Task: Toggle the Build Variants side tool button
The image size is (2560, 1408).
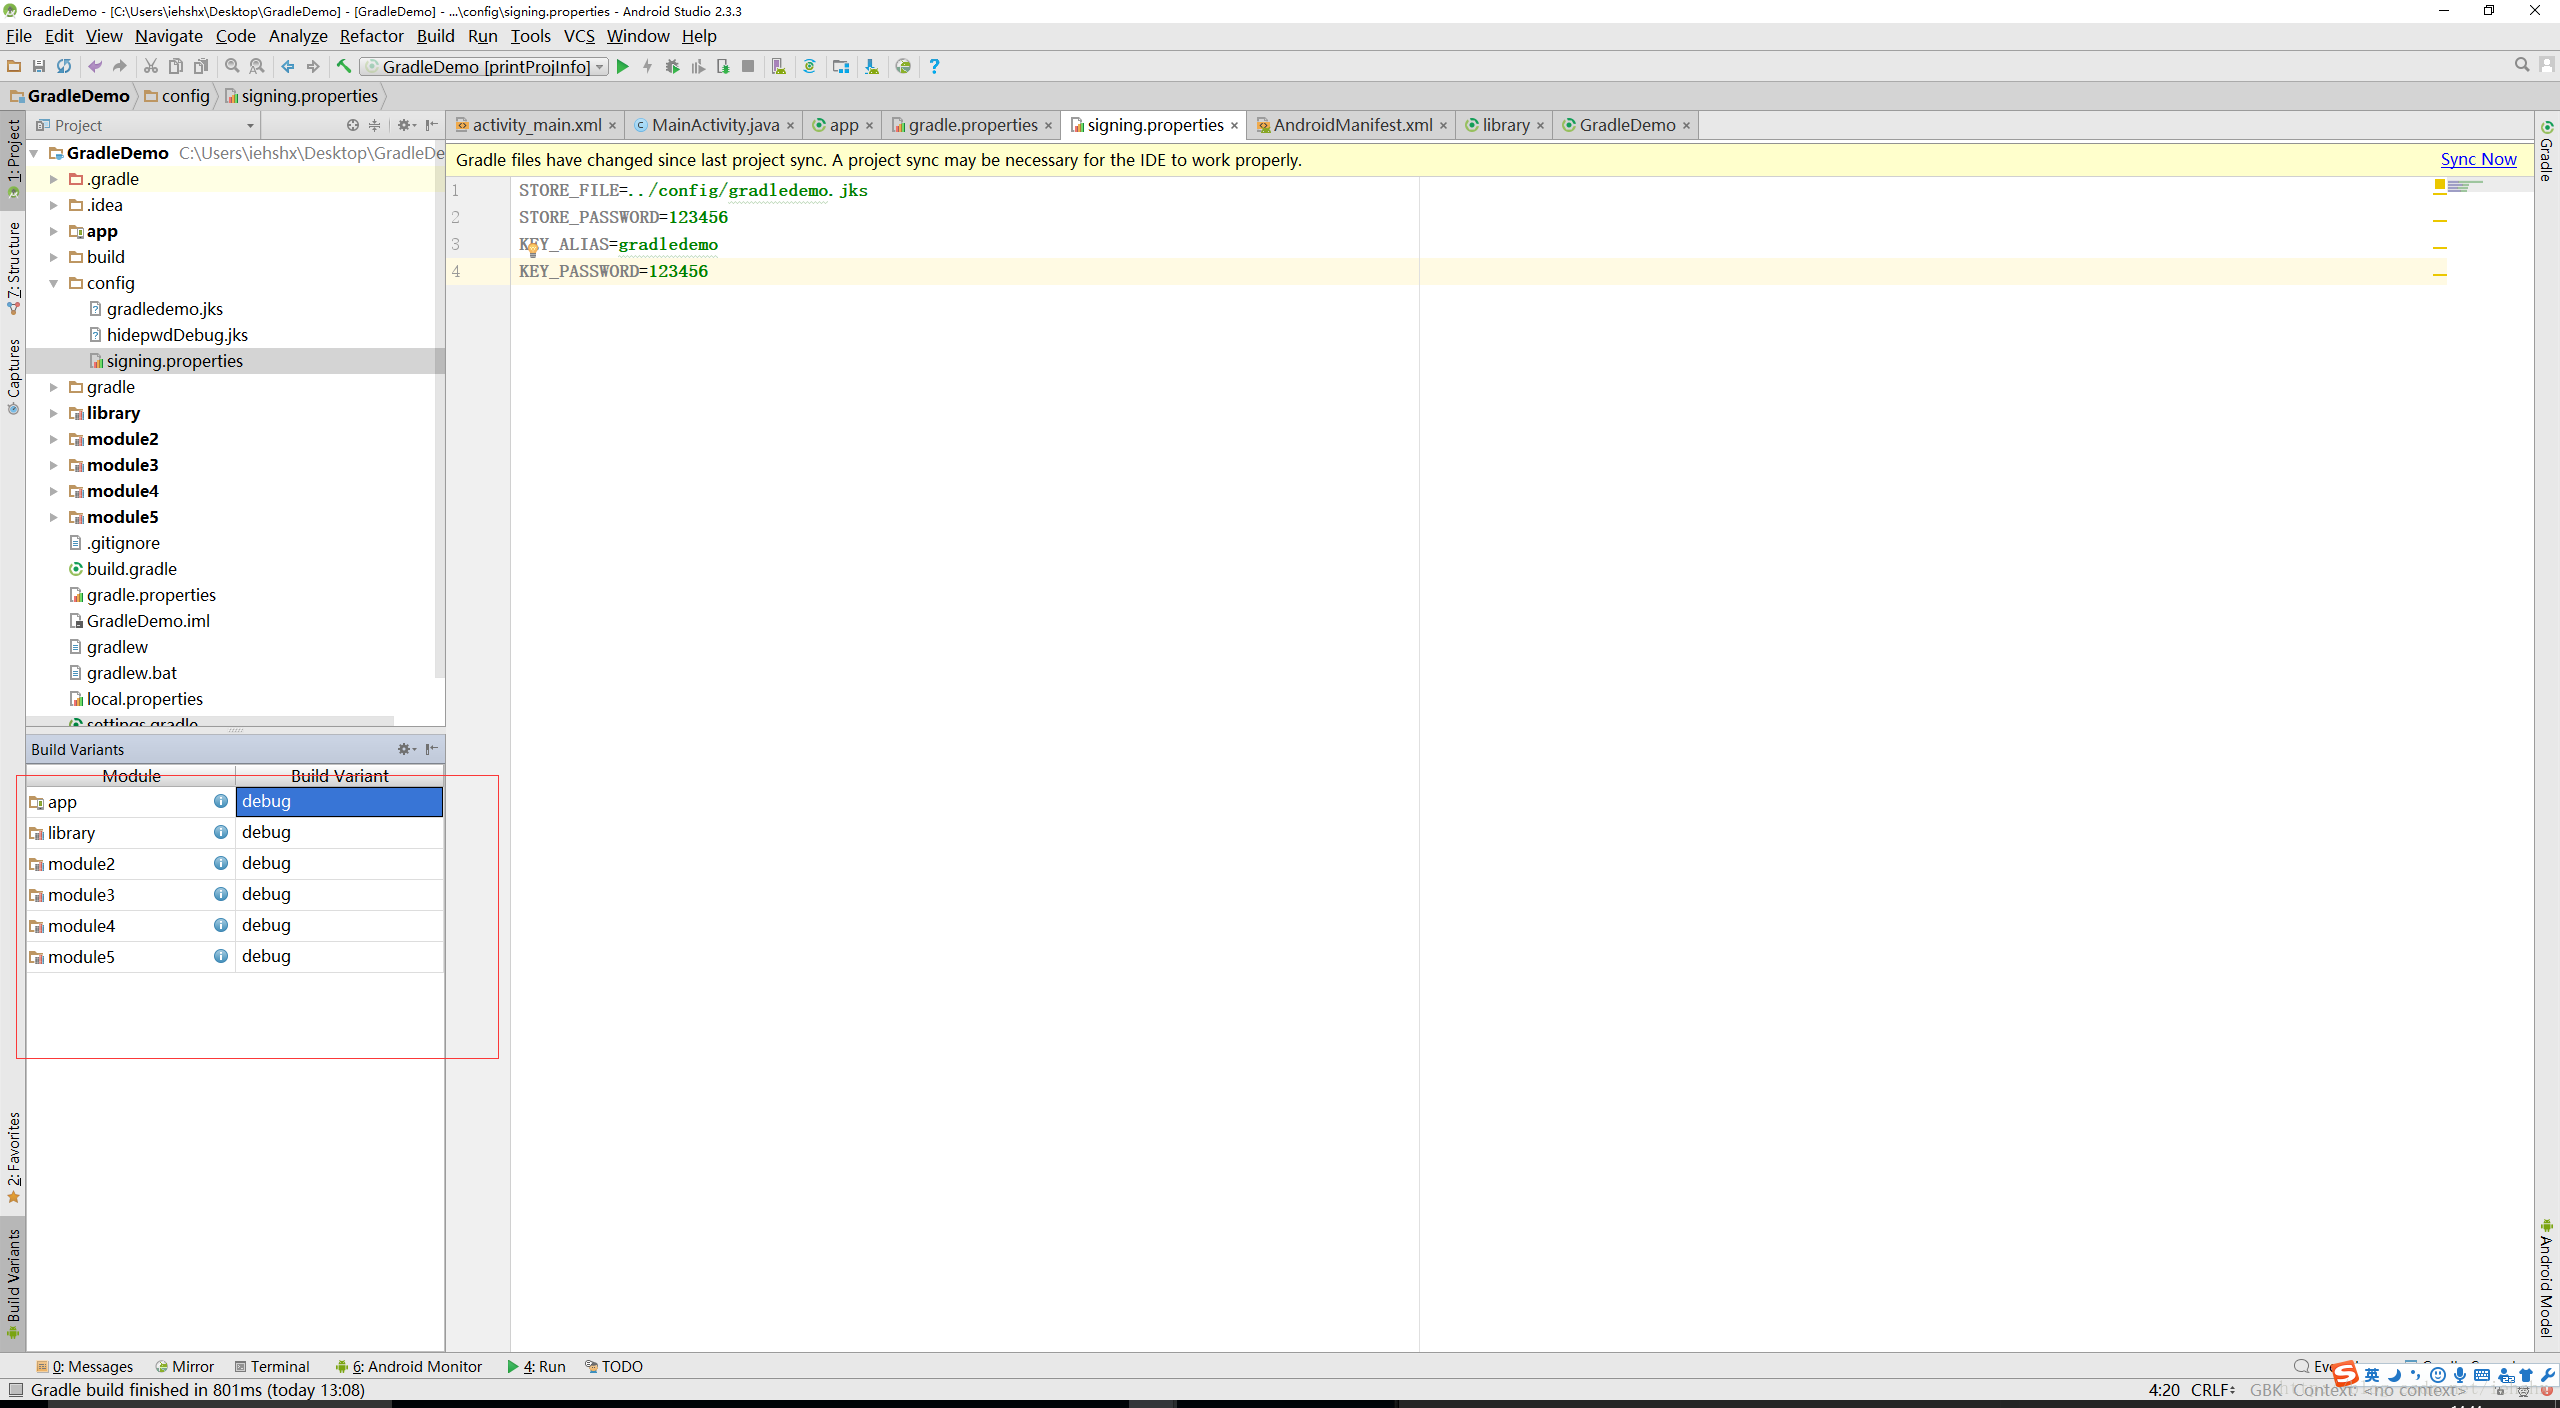Action: pyautogui.click(x=13, y=1283)
